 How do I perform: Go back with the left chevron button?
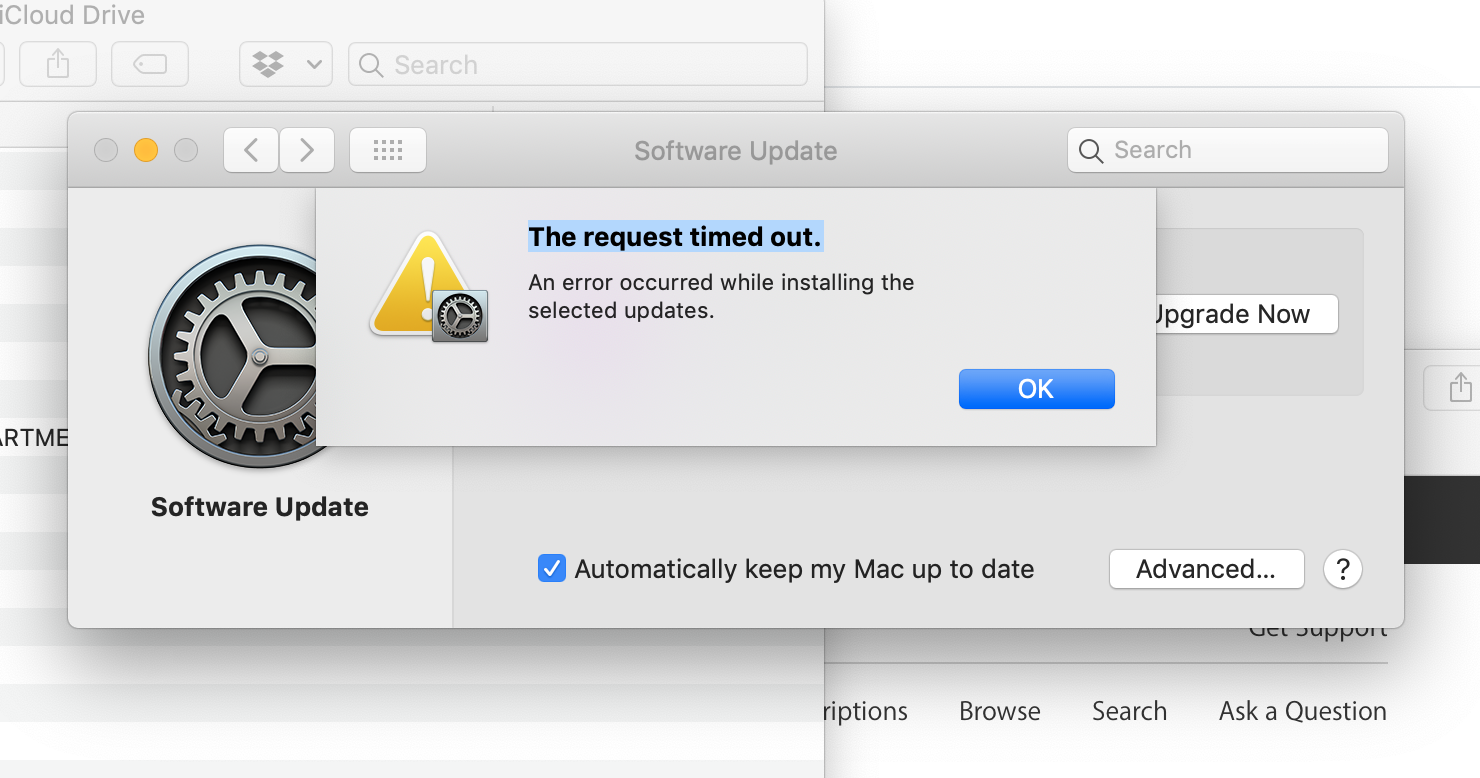click(251, 151)
